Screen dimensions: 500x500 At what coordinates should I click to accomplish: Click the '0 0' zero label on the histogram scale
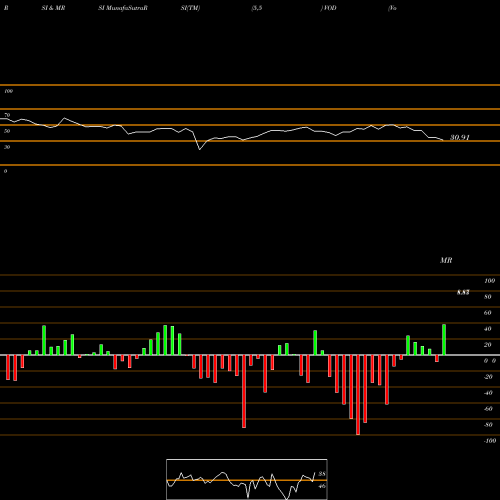(490, 361)
